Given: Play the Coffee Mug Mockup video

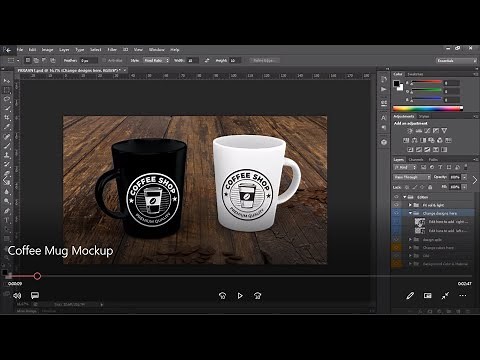Looking at the screenshot, I should [x=240, y=296].
